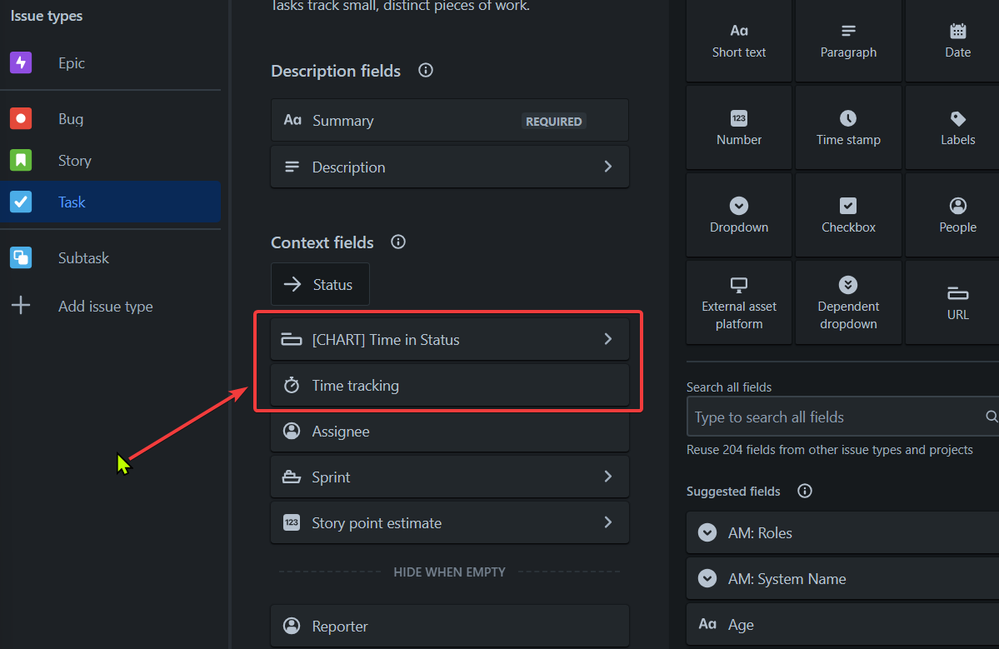Add a Short text field type

click(x=739, y=41)
